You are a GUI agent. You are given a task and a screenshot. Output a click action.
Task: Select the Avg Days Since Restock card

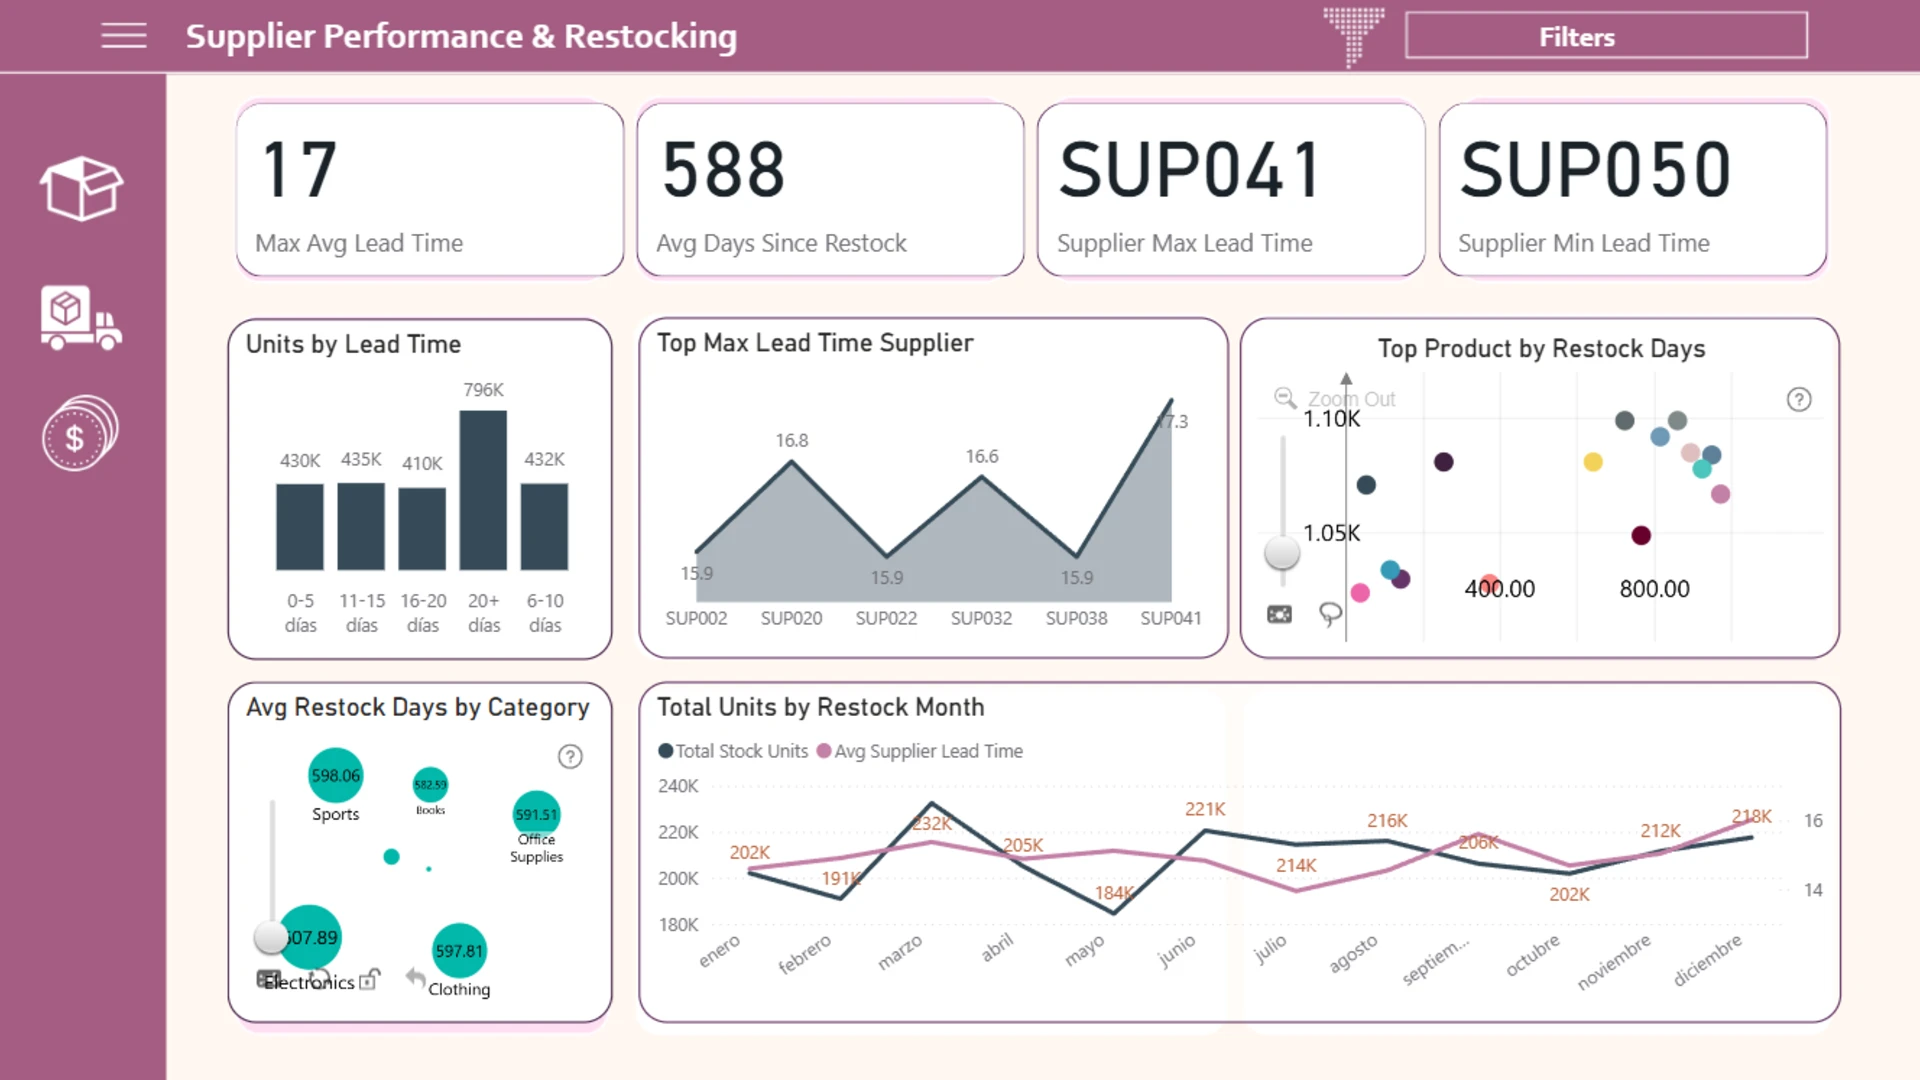click(830, 189)
